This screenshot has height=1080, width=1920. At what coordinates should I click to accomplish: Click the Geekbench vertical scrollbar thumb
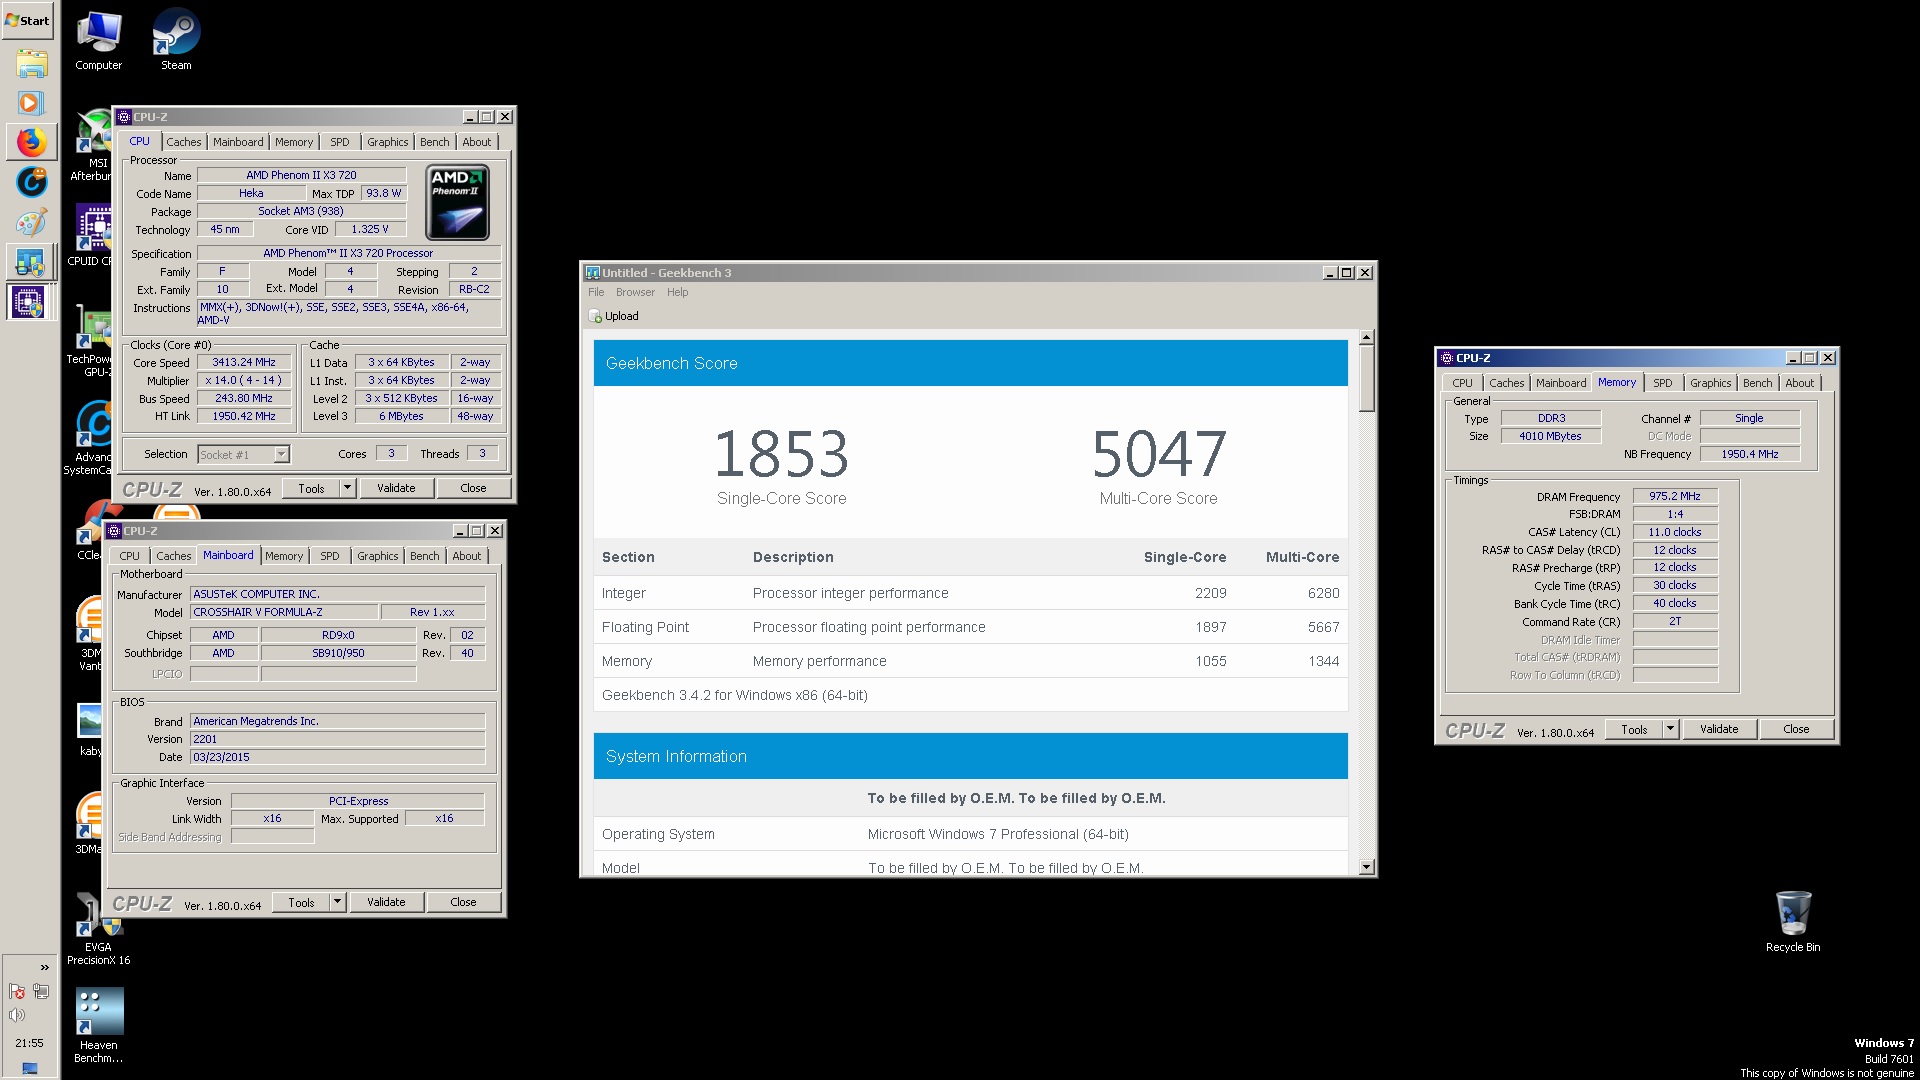click(1367, 379)
